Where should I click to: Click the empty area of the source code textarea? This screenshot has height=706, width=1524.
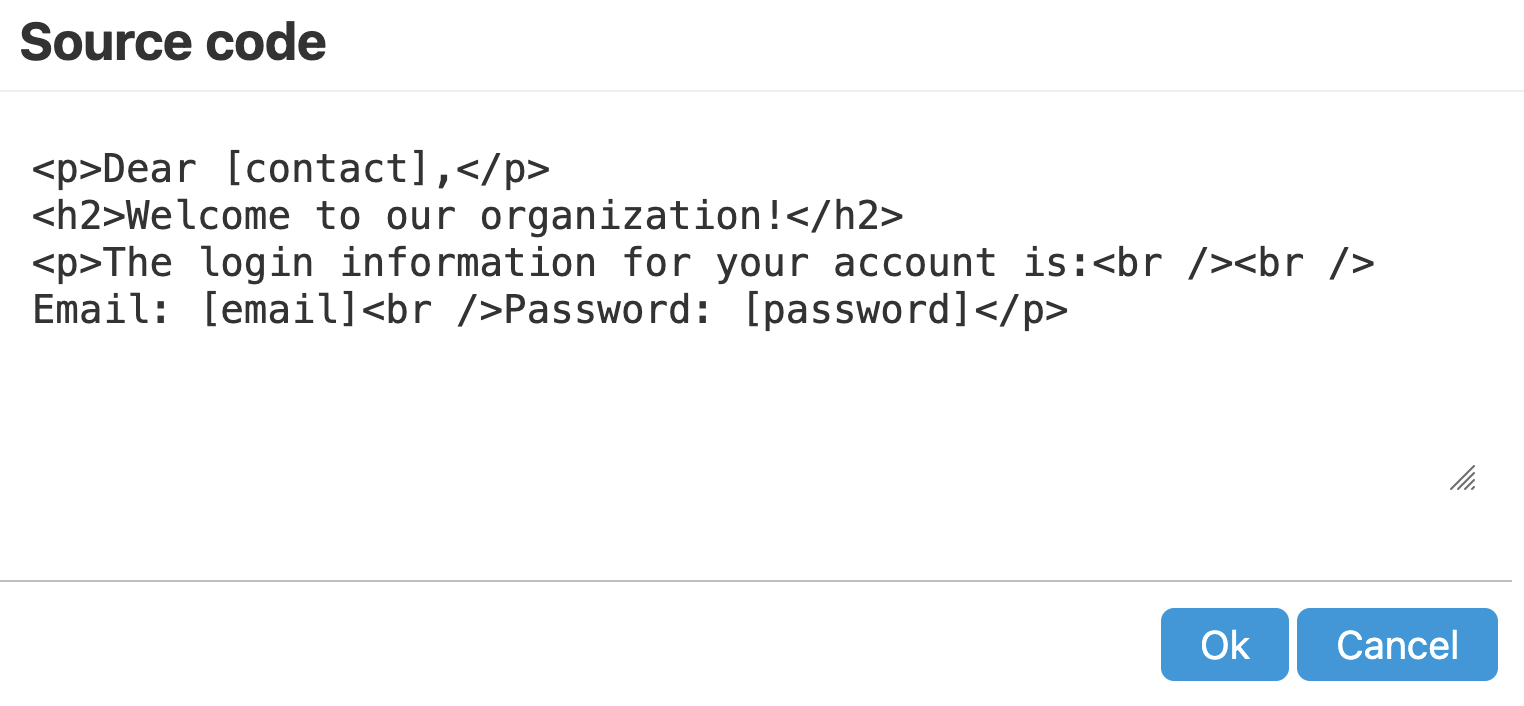(x=700, y=420)
